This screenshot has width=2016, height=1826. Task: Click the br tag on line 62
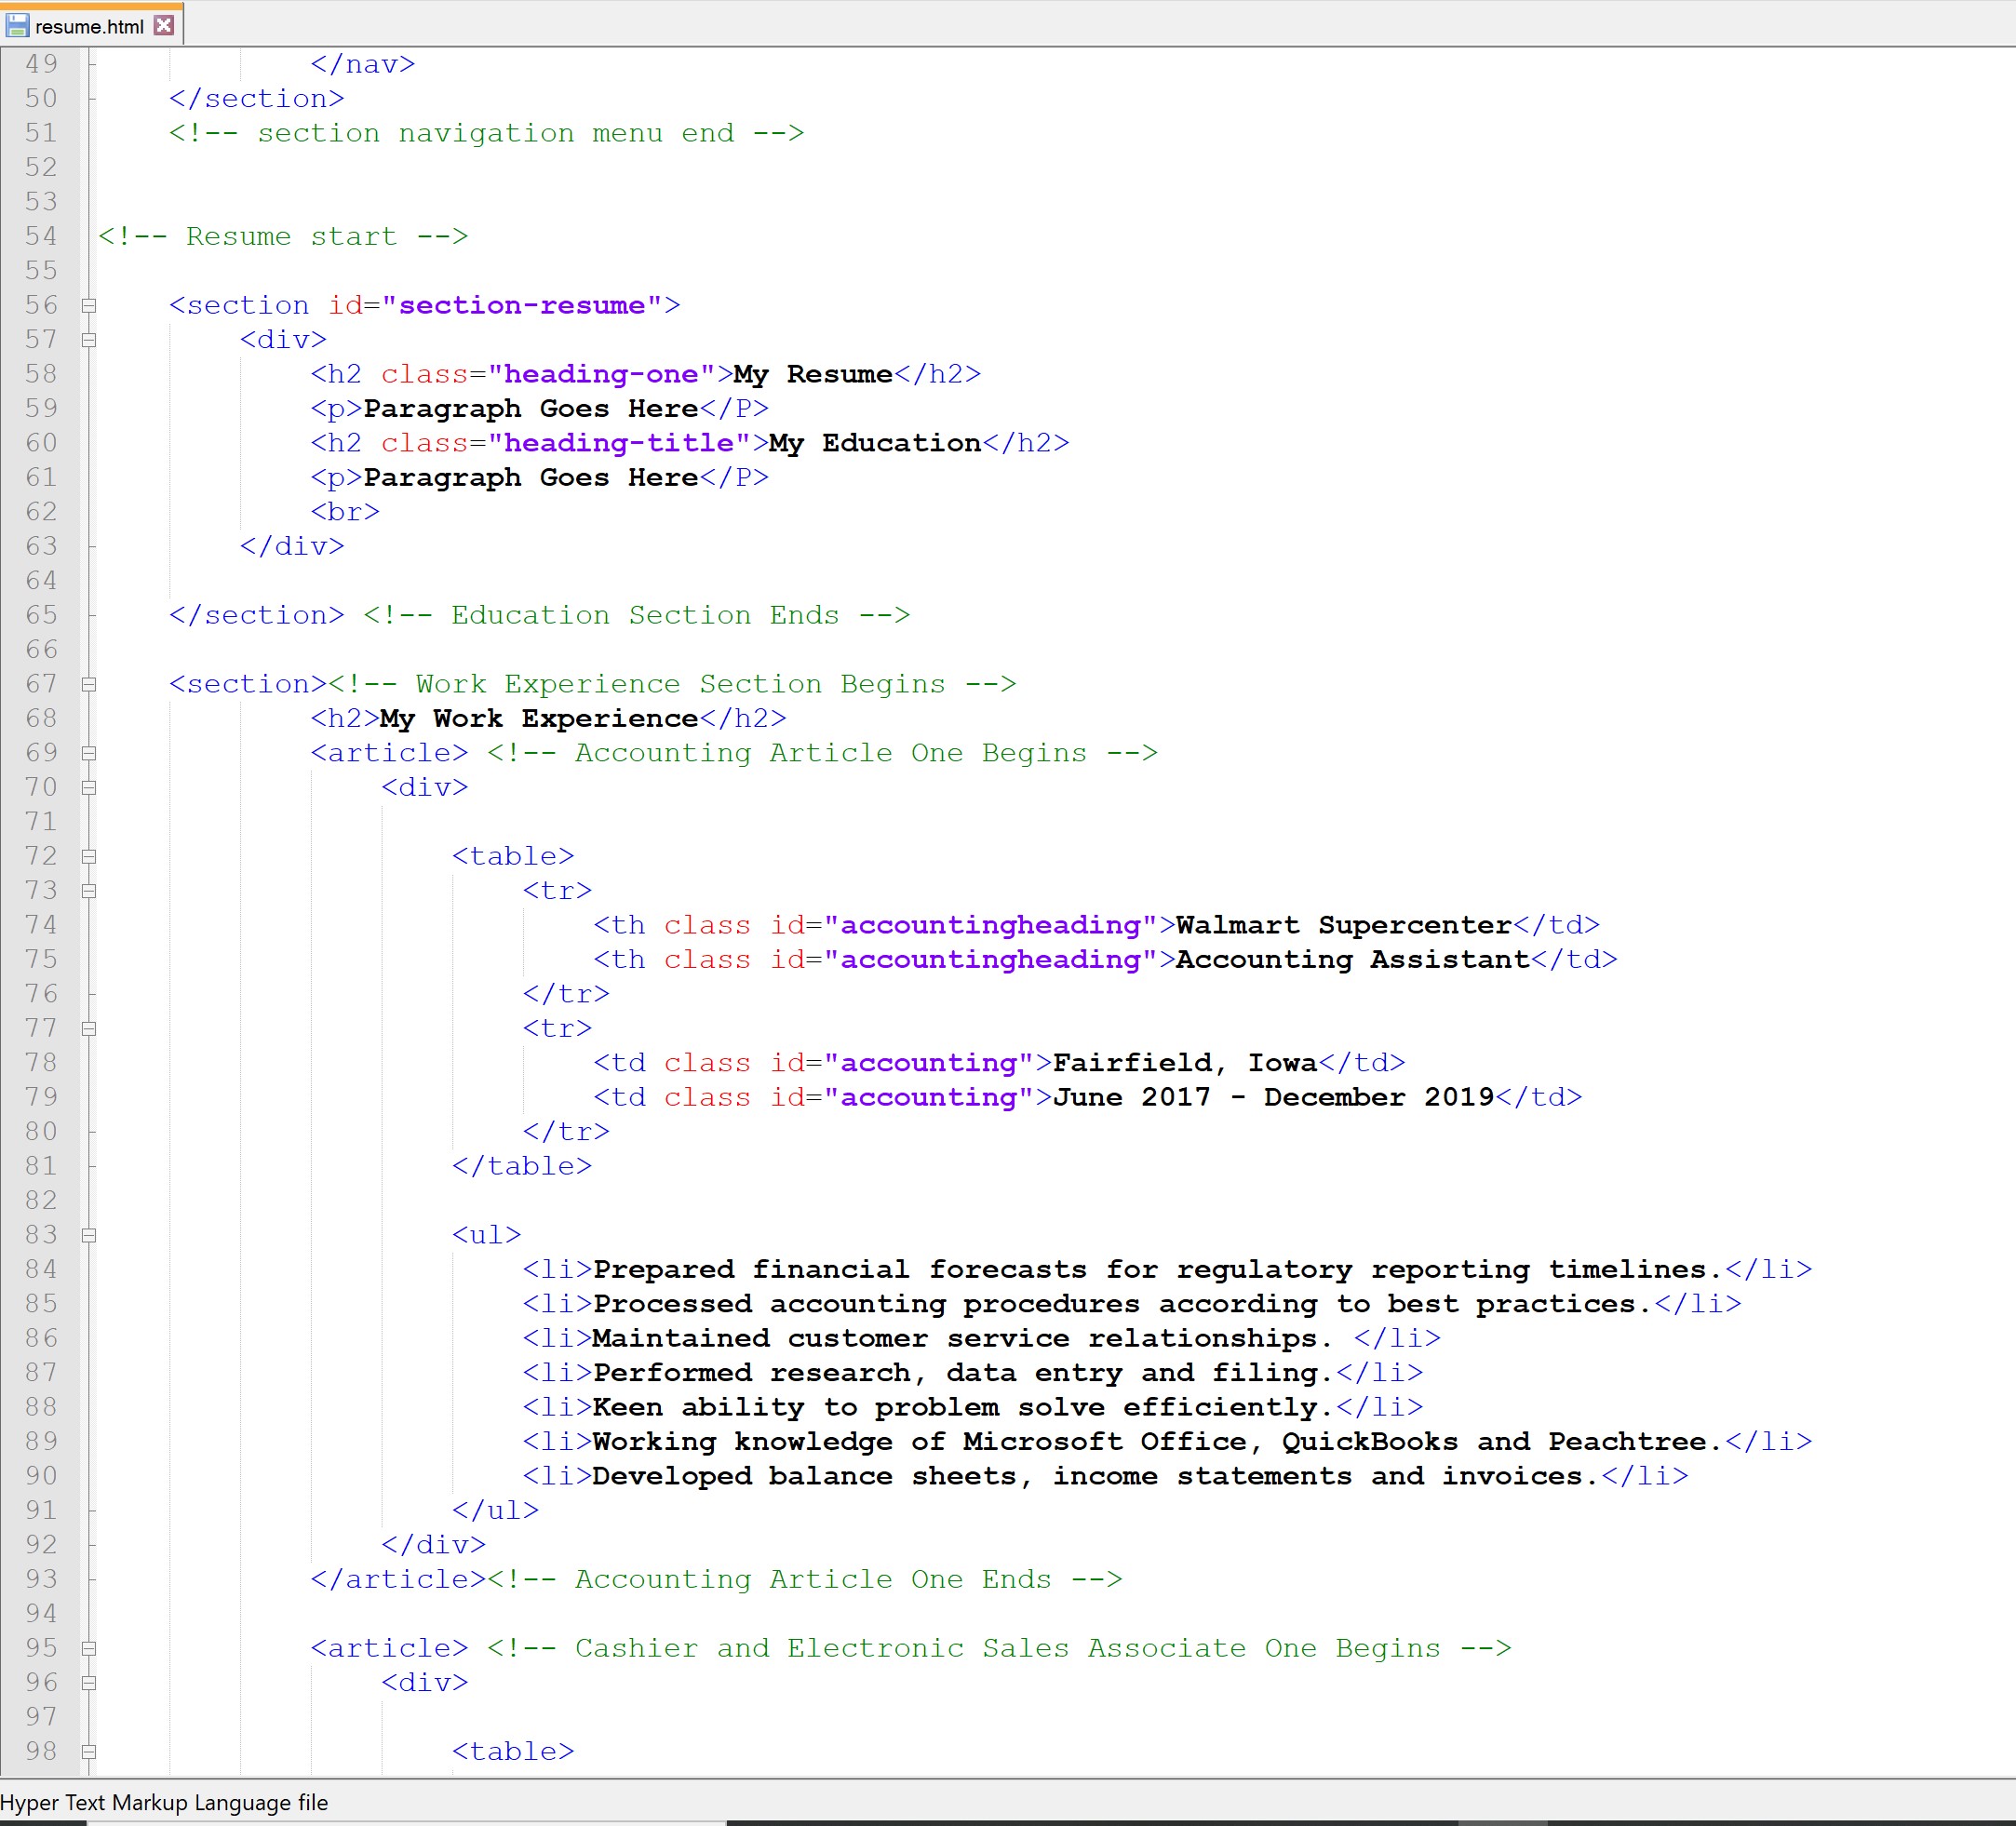pyautogui.click(x=345, y=512)
